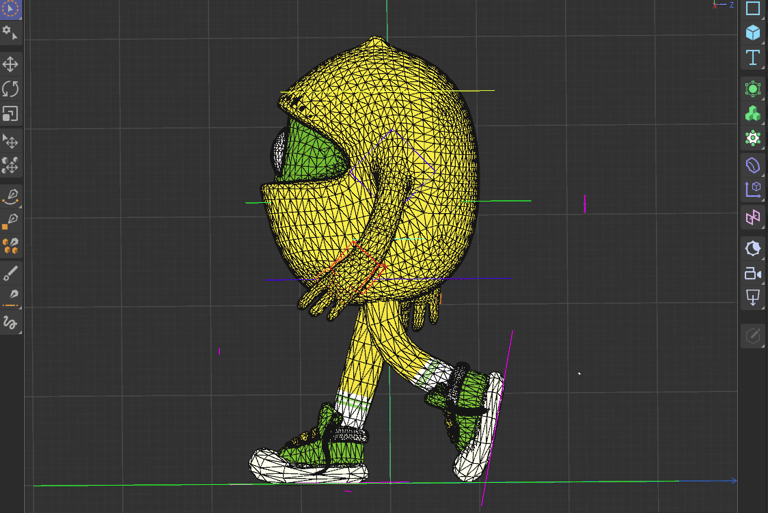Open the light object sun icon
Screen dimensions: 768x513
[x=753, y=248]
